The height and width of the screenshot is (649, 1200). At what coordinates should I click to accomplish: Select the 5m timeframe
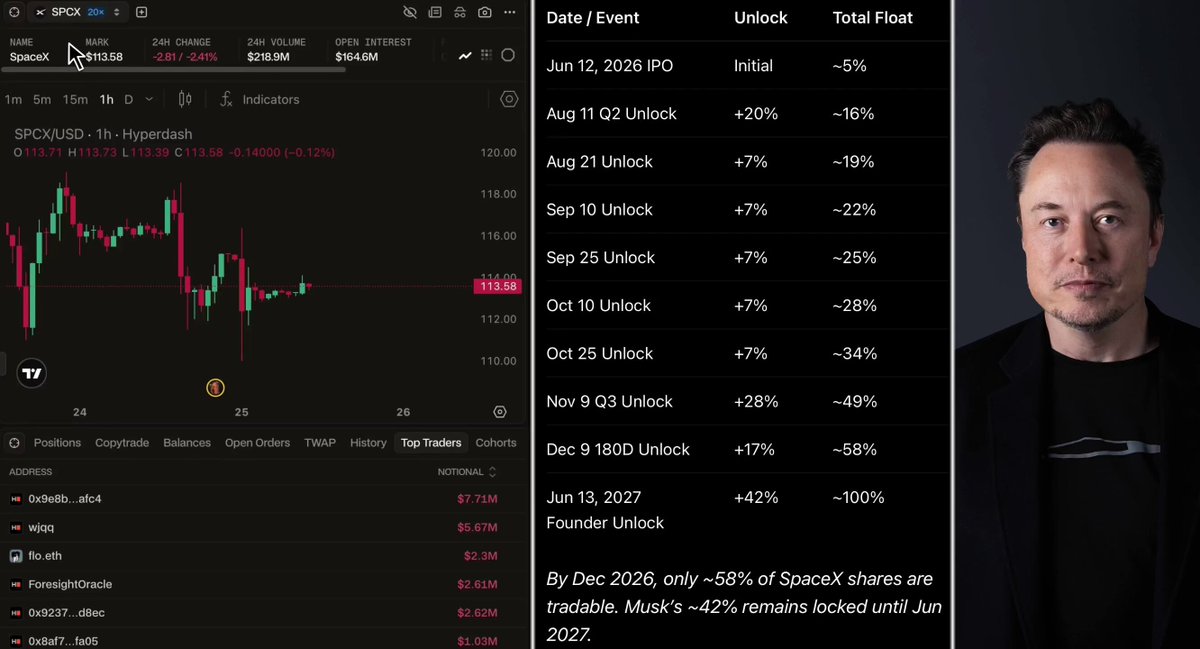pyautogui.click(x=42, y=99)
